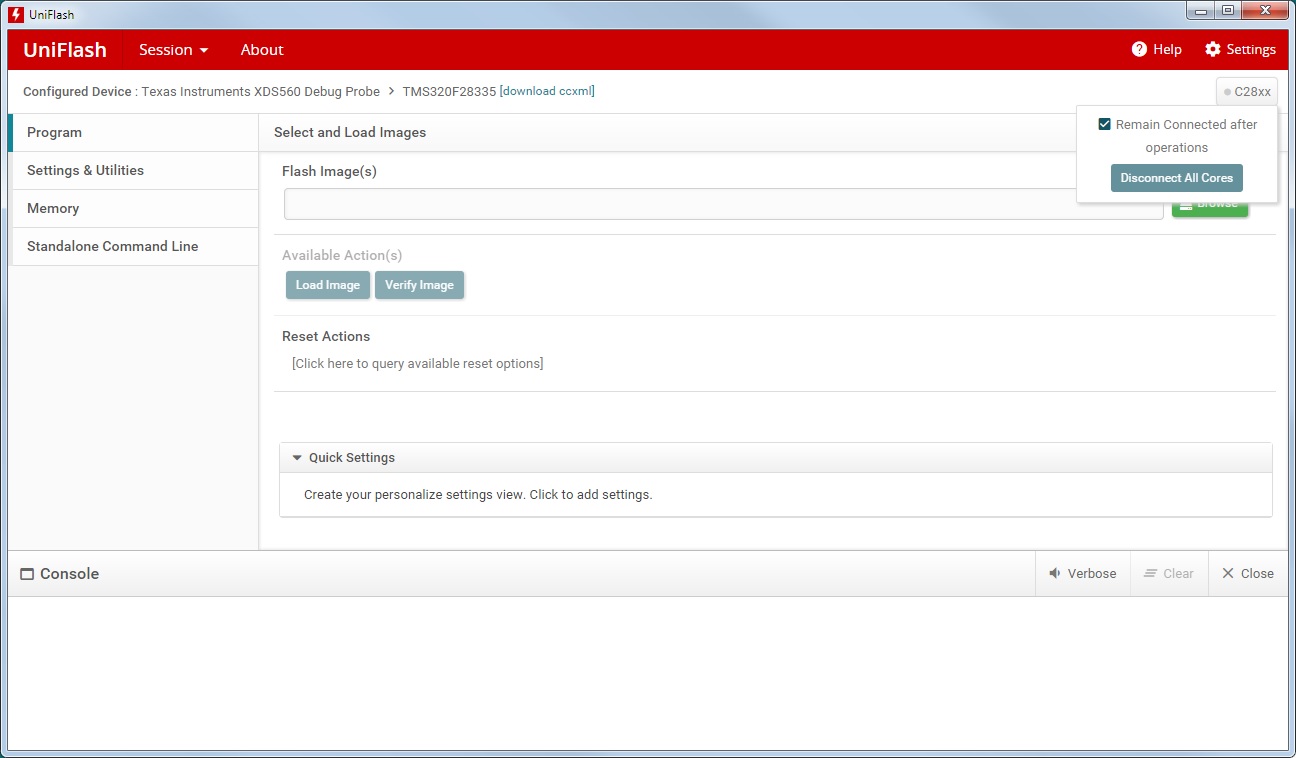The image size is (1296, 758).
Task: Toggle Remain Connected after operations checkbox
Action: pyautogui.click(x=1104, y=124)
